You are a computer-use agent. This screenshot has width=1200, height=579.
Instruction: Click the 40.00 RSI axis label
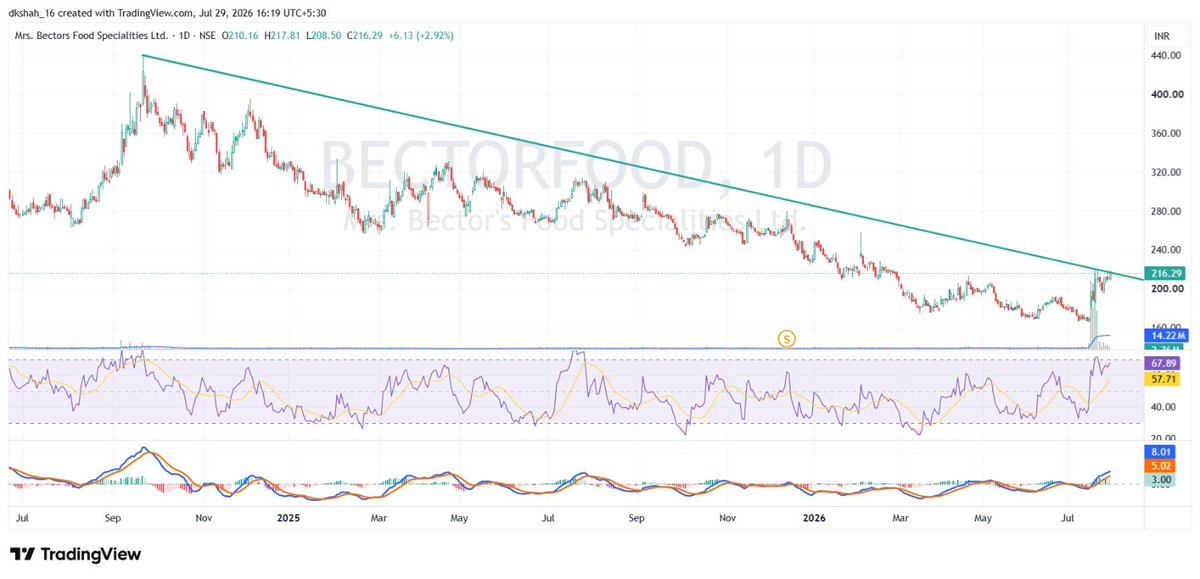coord(1164,408)
